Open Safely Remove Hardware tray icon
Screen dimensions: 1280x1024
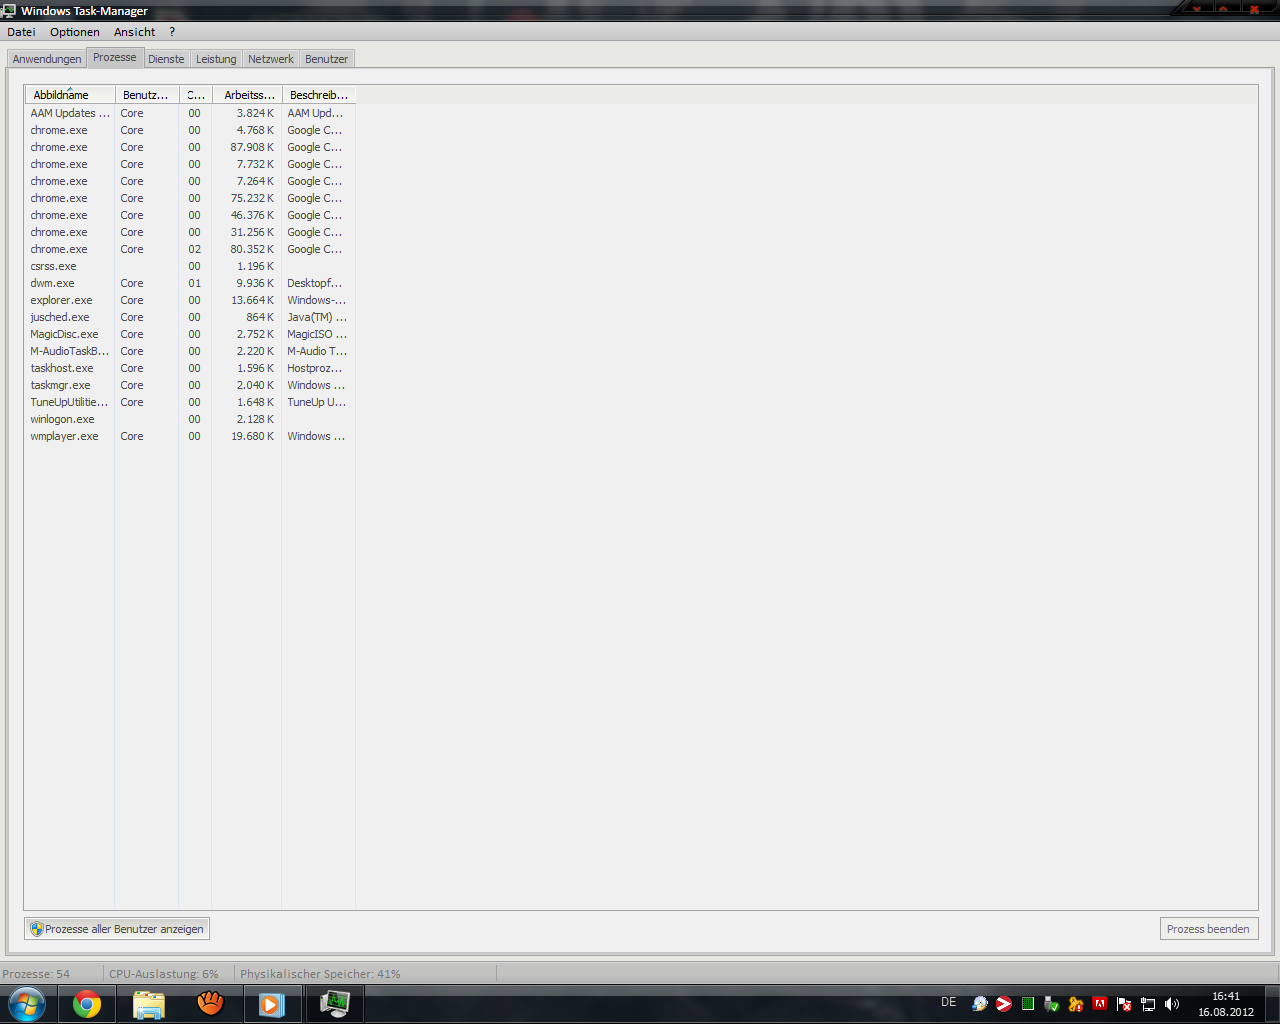tap(1052, 1003)
